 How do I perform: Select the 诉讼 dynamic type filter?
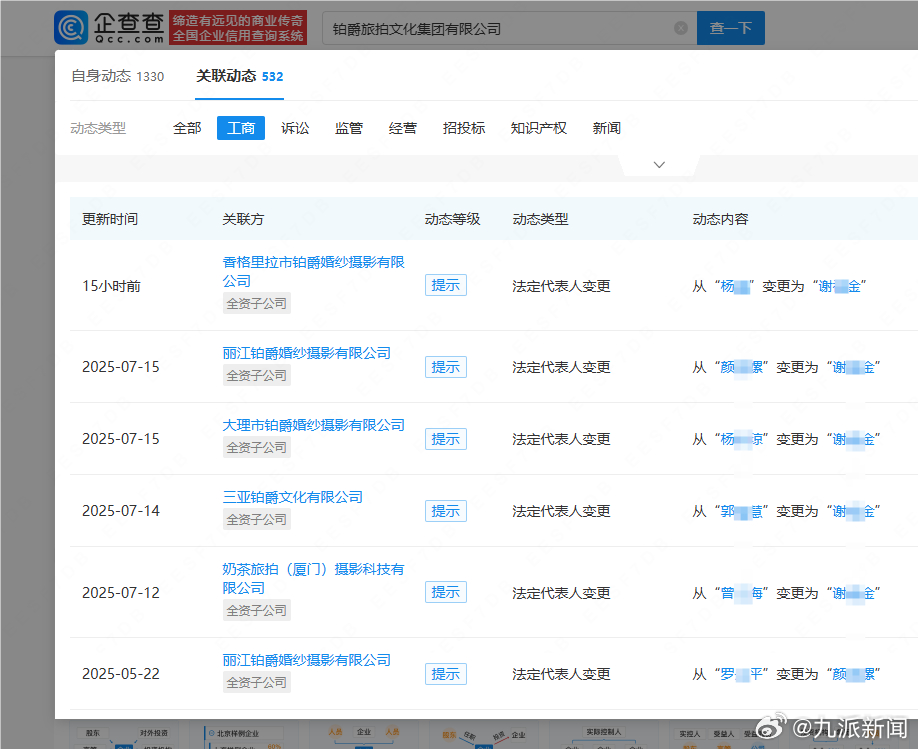point(295,128)
